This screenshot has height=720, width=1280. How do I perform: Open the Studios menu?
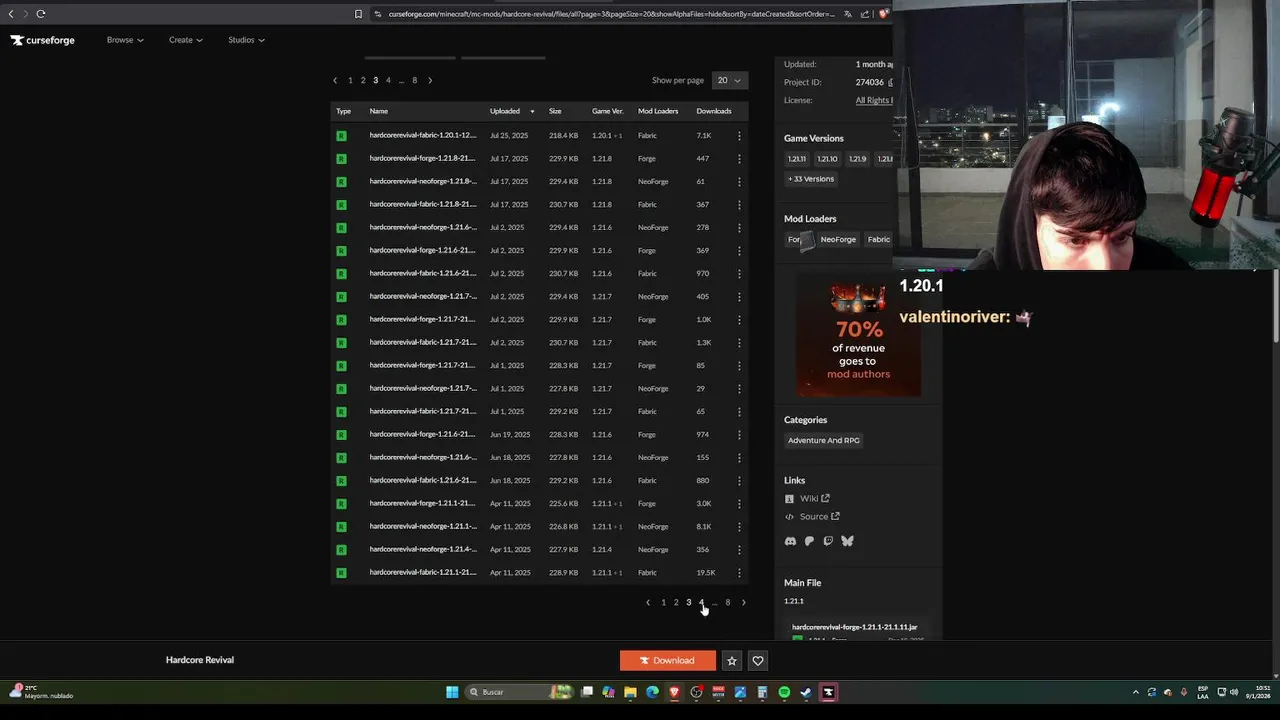click(246, 40)
